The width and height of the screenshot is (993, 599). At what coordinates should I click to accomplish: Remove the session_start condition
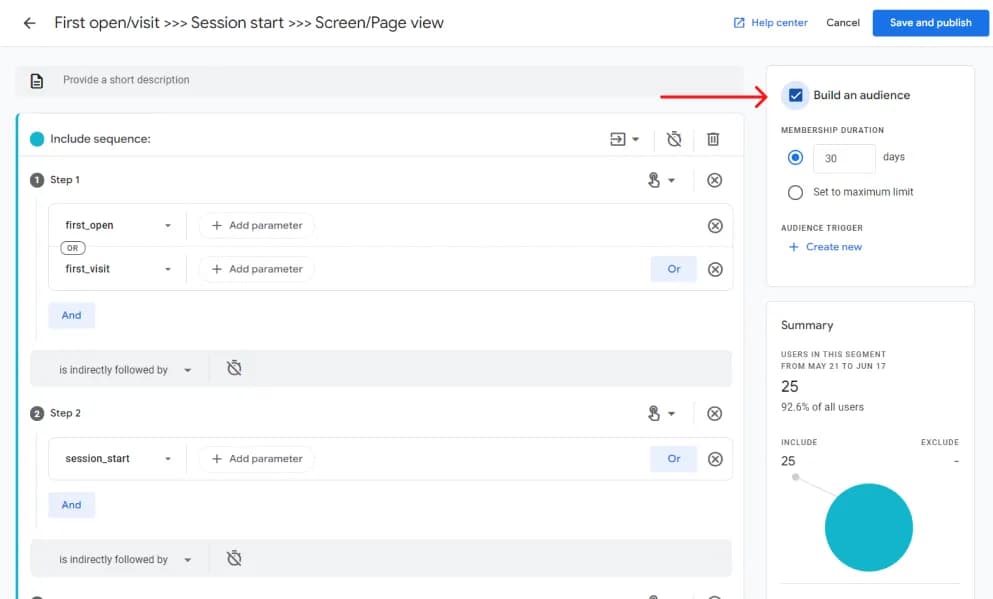coord(715,459)
